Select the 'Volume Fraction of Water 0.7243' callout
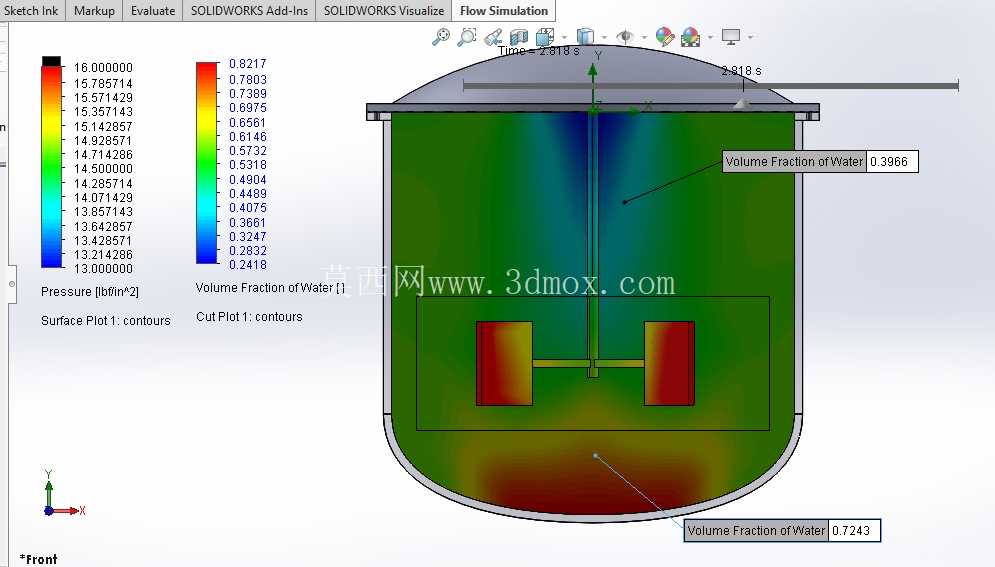Image resolution: width=995 pixels, height=567 pixels. 782,530
